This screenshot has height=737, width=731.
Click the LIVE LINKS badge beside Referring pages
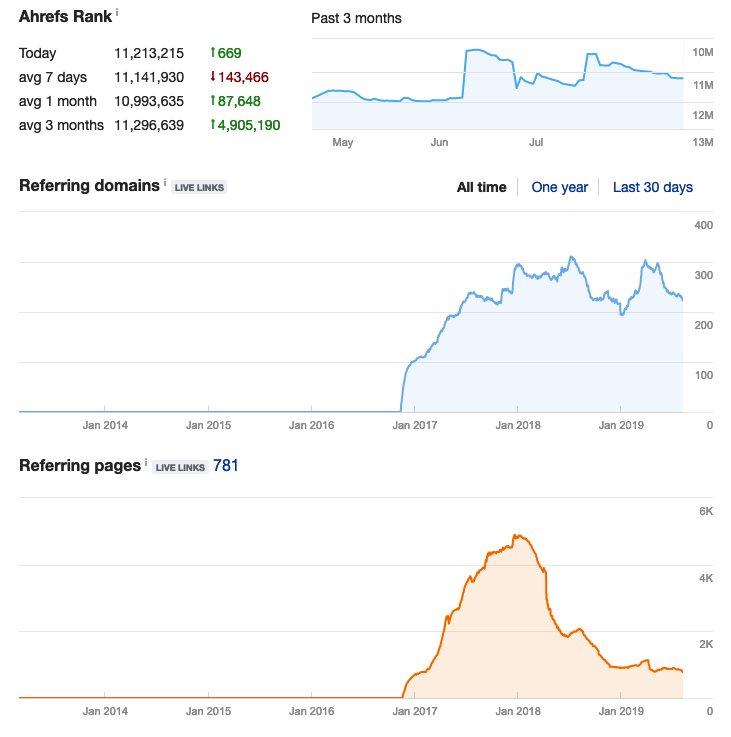click(x=180, y=467)
